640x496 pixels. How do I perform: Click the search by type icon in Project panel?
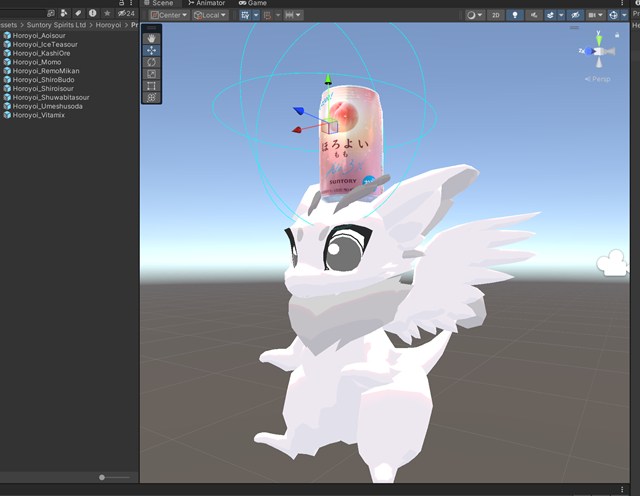click(64, 13)
